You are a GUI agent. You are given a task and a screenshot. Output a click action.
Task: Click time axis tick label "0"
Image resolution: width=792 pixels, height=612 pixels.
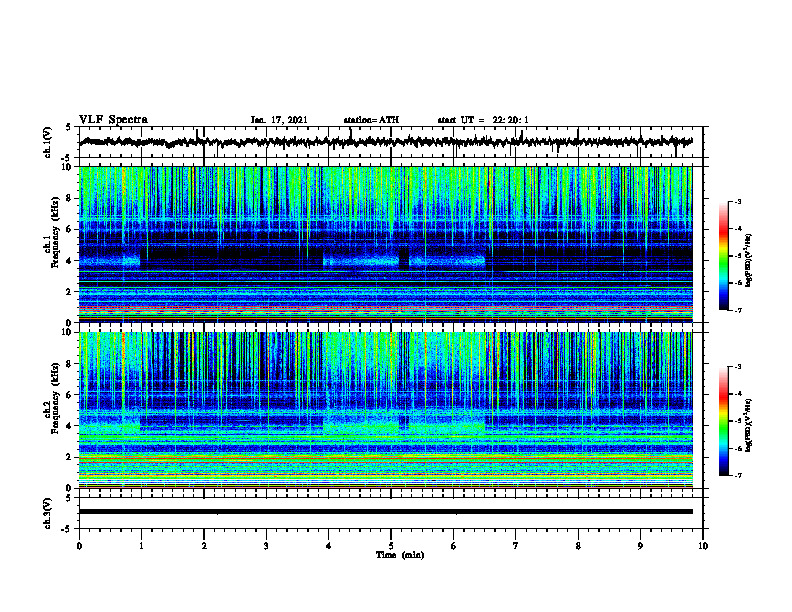79,546
